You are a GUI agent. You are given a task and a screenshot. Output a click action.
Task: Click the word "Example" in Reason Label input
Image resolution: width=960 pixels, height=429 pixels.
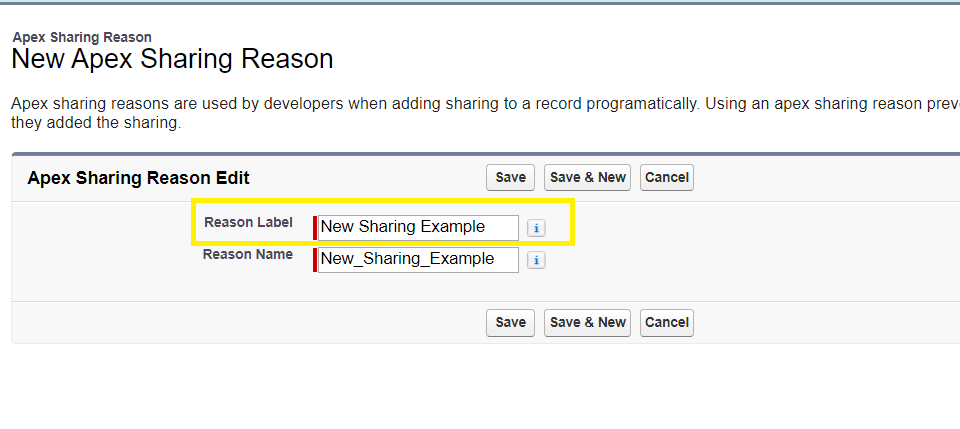(x=452, y=227)
